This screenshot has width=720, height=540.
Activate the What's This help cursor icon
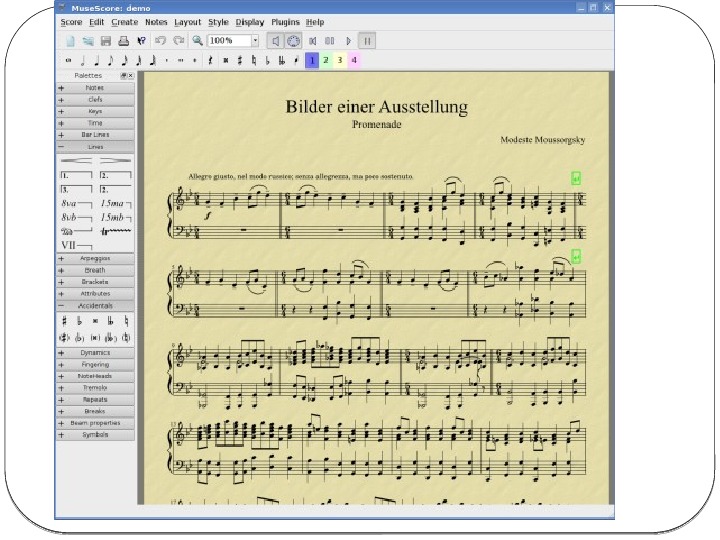coord(141,41)
